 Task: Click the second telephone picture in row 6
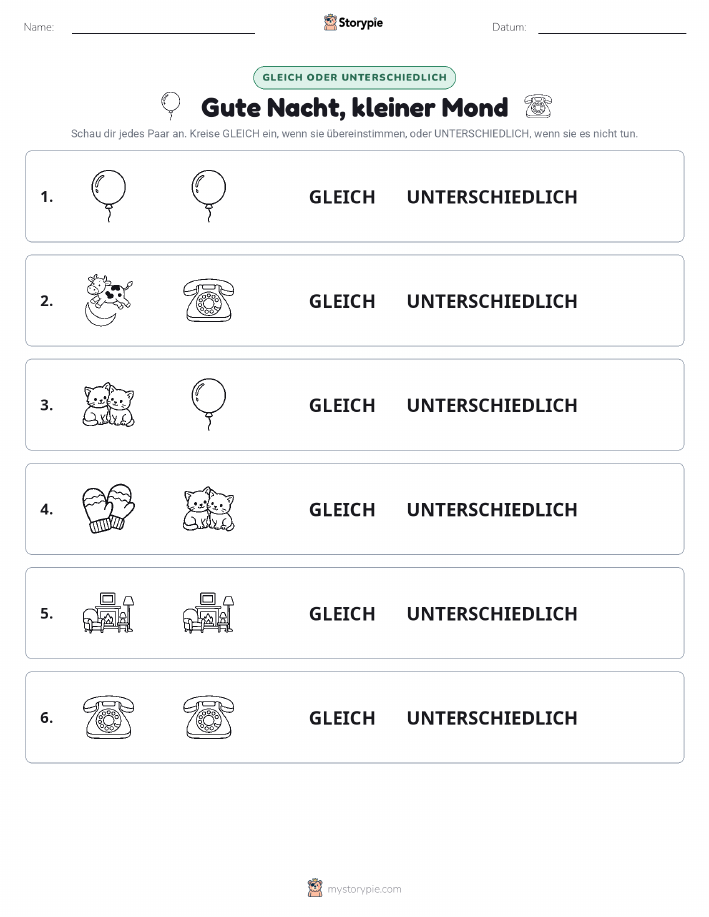[x=209, y=717]
